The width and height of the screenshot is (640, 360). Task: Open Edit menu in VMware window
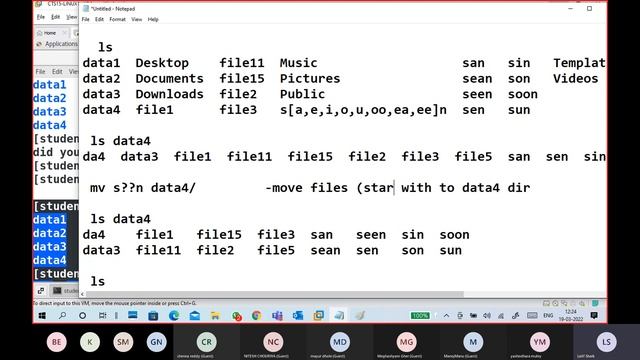click(x=56, y=17)
